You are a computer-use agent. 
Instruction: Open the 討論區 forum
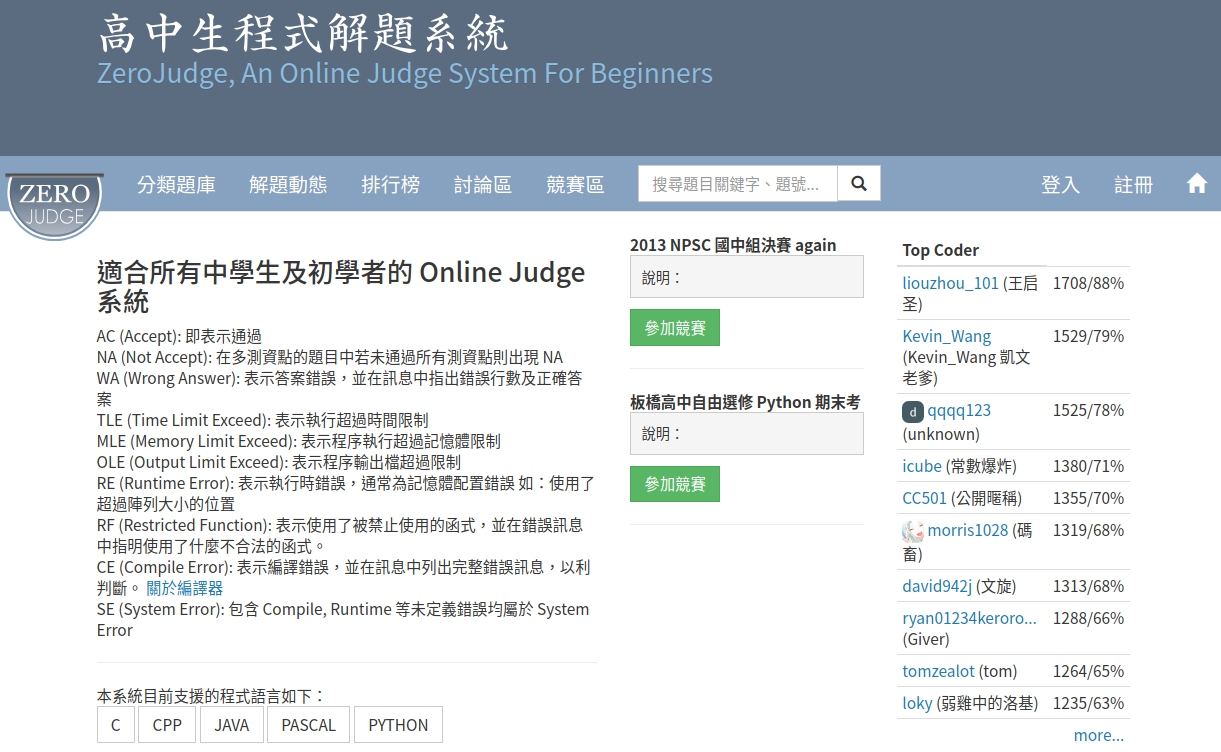(x=482, y=185)
